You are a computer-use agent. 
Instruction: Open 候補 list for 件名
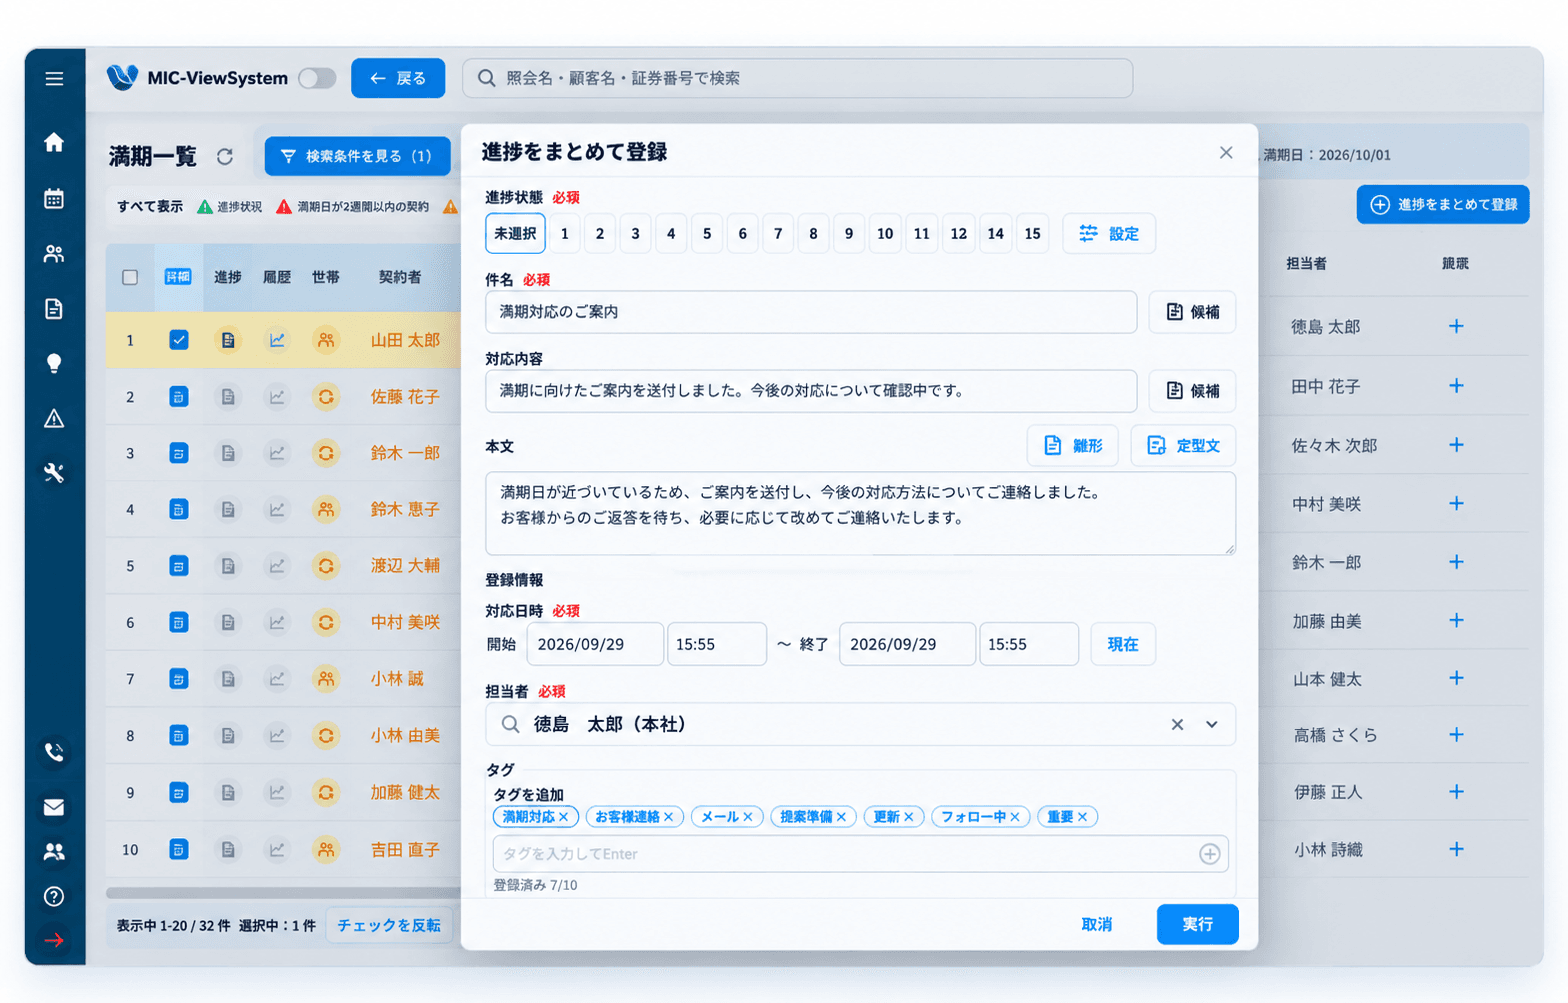click(1192, 312)
